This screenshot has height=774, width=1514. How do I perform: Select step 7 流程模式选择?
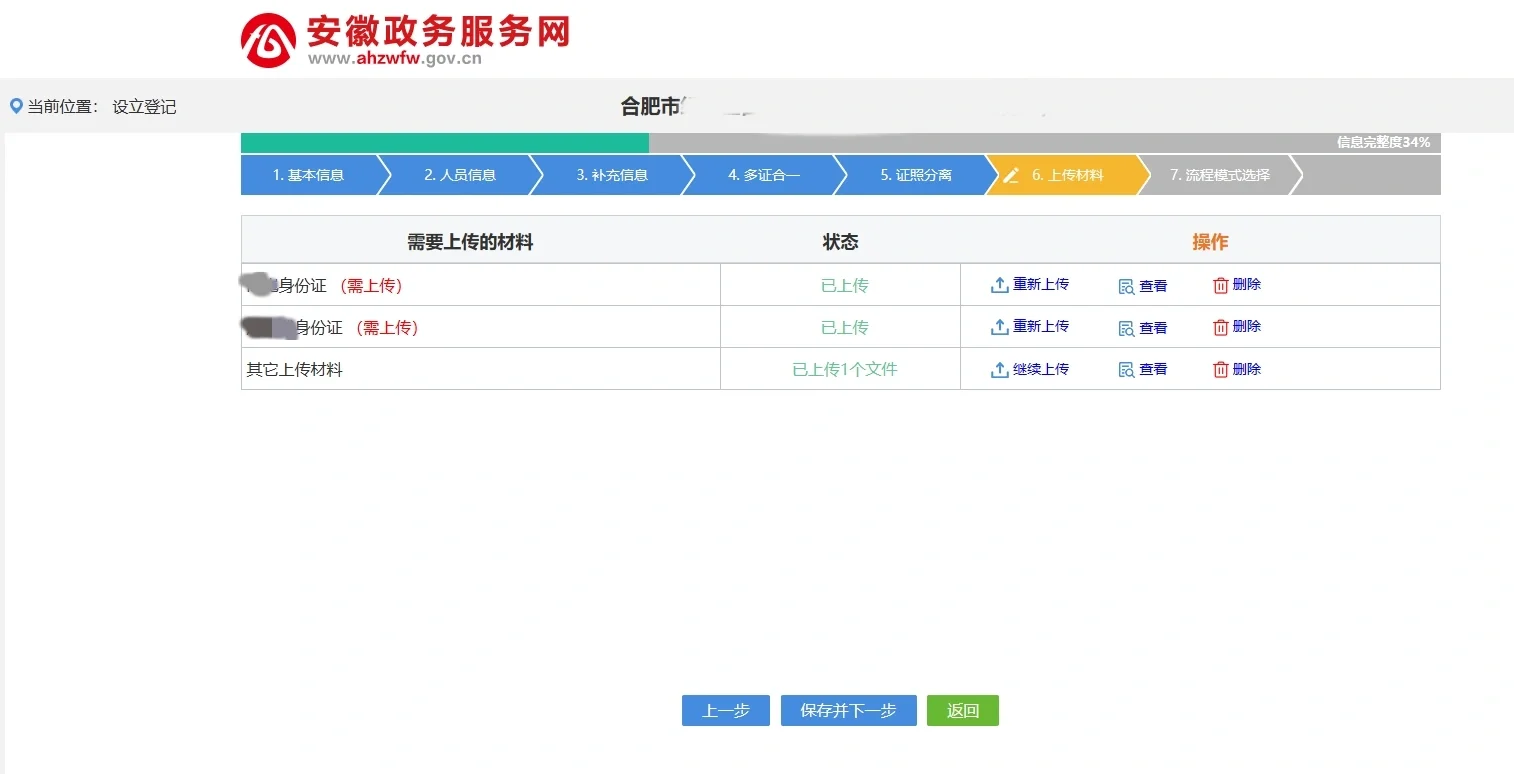point(1219,175)
